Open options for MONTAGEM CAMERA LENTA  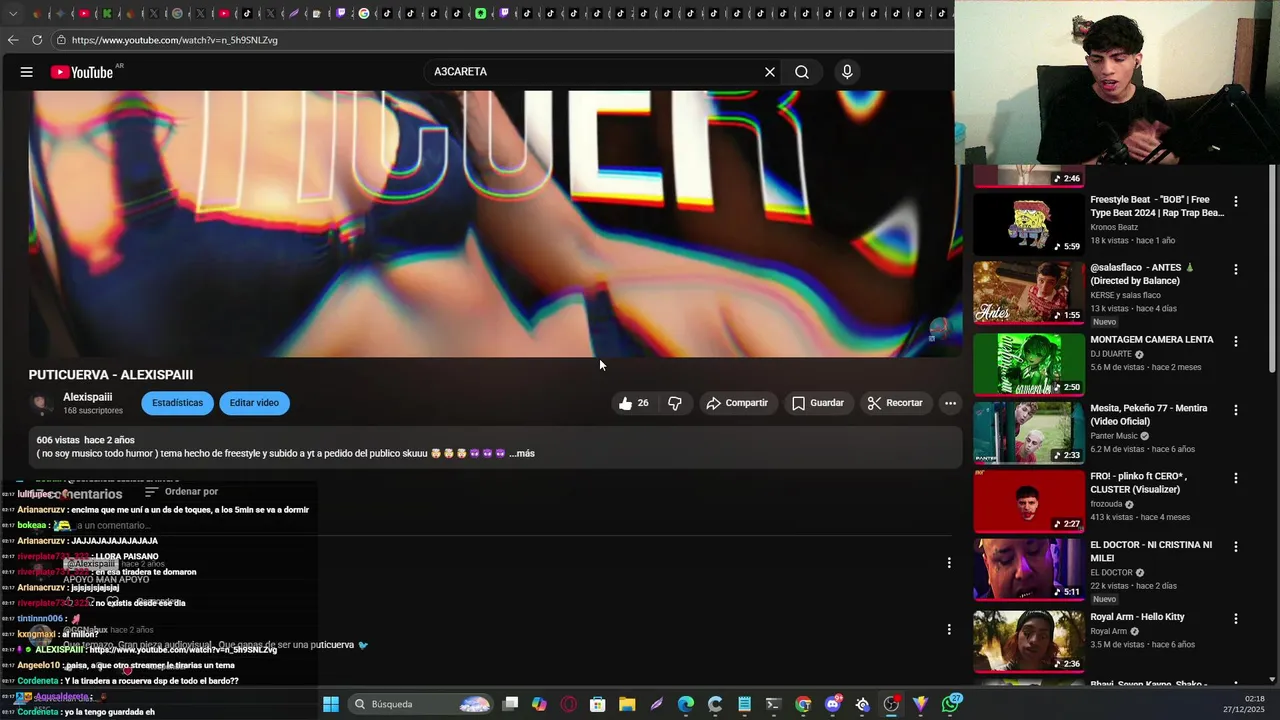pos(1236,341)
